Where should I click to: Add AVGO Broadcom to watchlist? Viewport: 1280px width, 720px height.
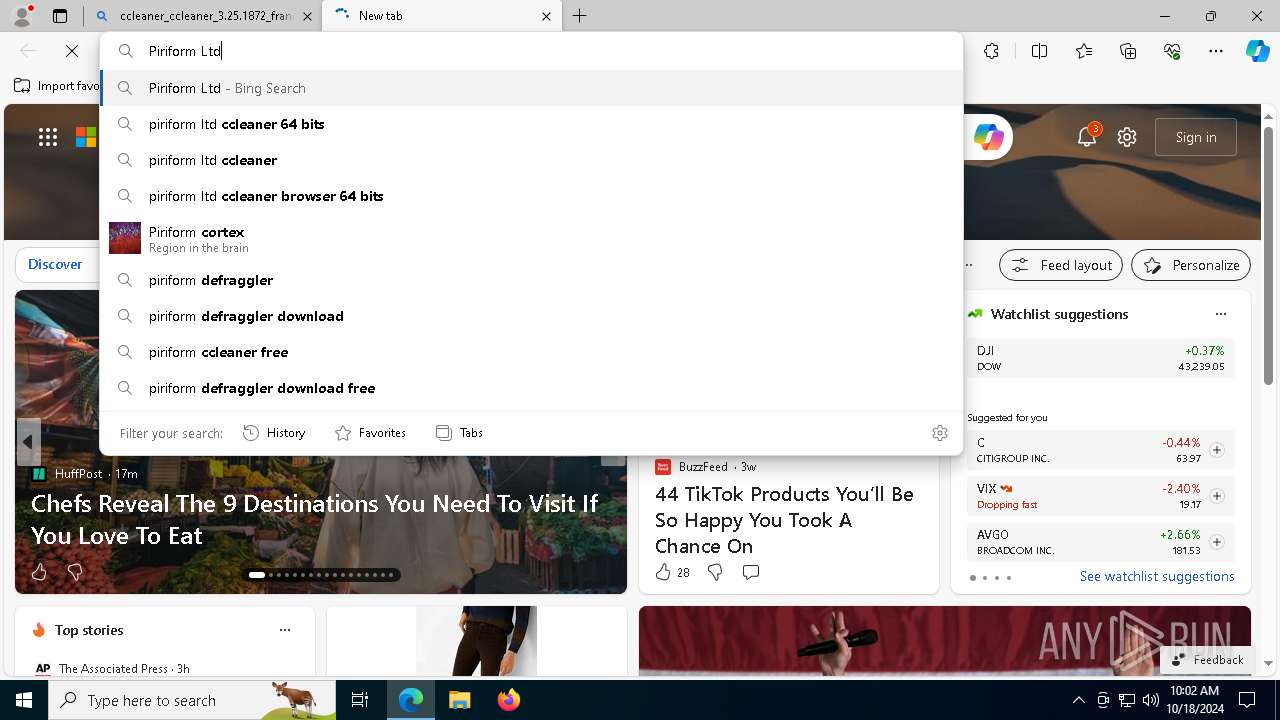[x=1217, y=542]
